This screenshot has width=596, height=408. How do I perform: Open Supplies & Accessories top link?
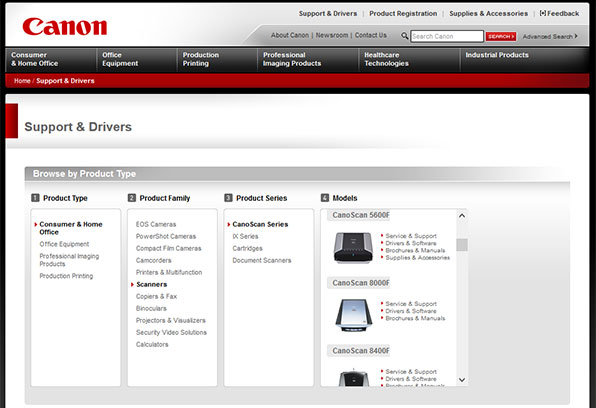click(x=488, y=13)
